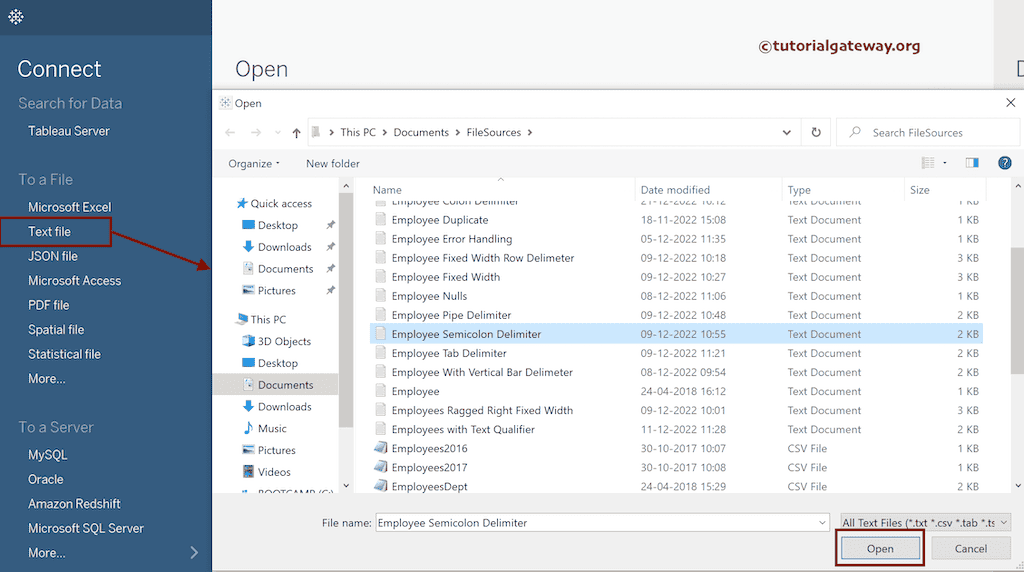Image resolution: width=1024 pixels, height=572 pixels.
Task: Sort by Name column header
Action: click(387, 190)
